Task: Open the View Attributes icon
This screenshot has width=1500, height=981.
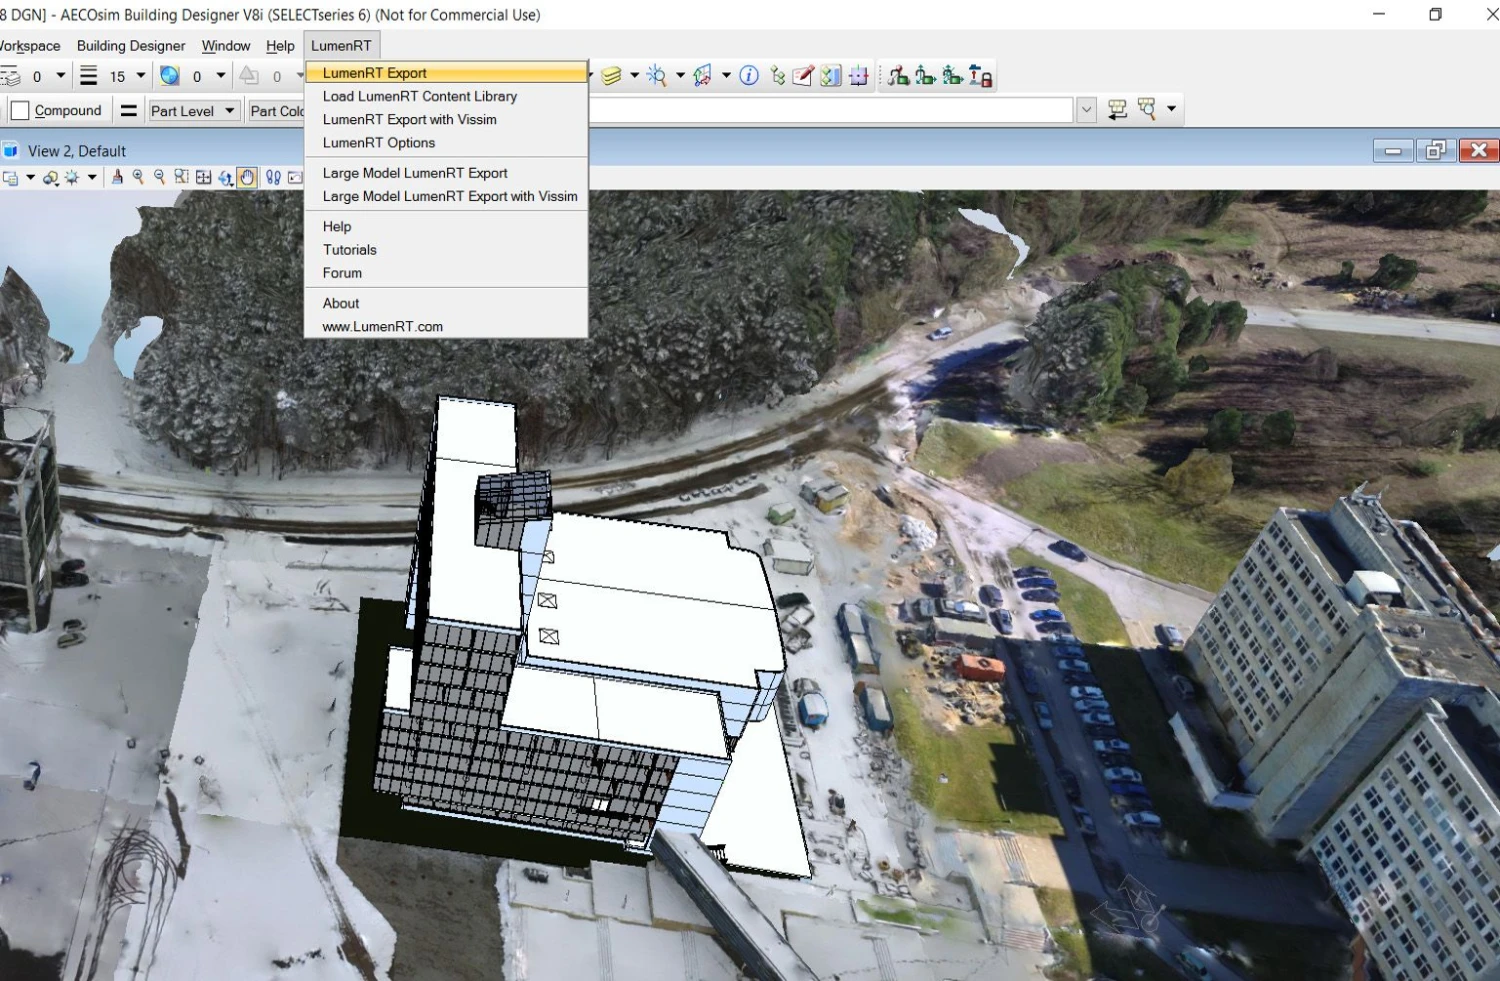Action: point(11,178)
